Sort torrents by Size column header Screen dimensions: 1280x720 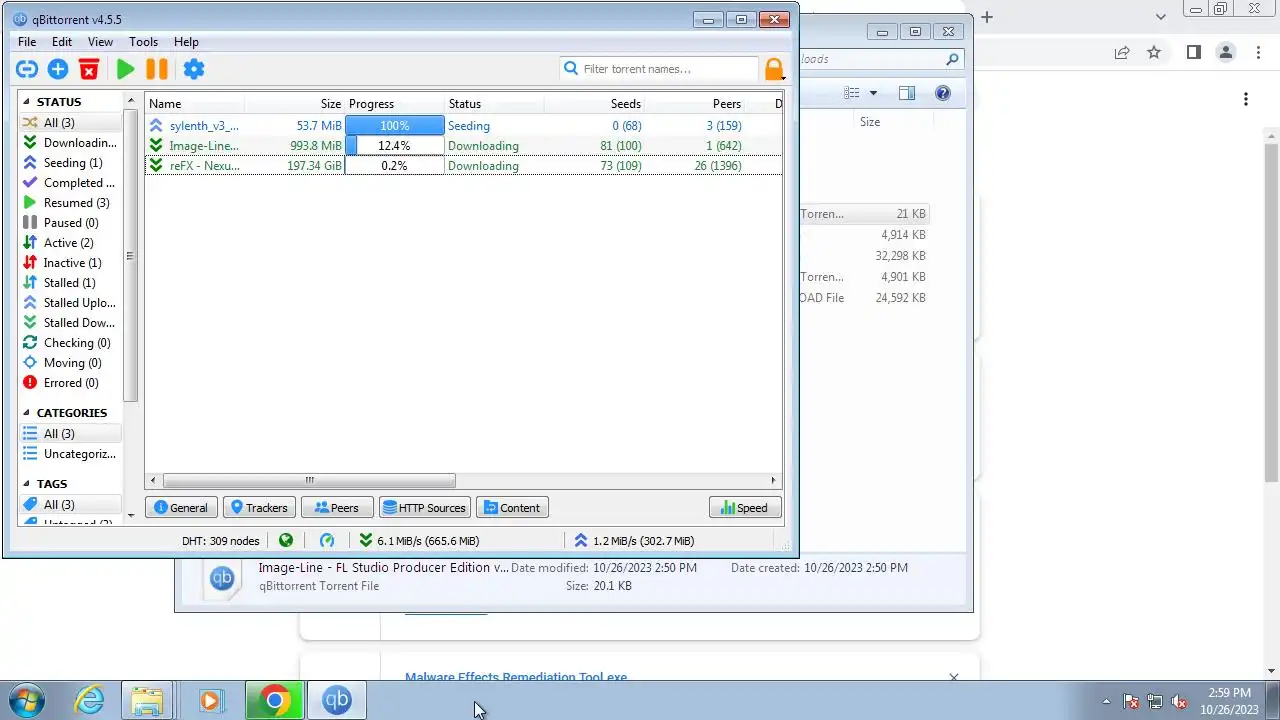click(x=295, y=104)
